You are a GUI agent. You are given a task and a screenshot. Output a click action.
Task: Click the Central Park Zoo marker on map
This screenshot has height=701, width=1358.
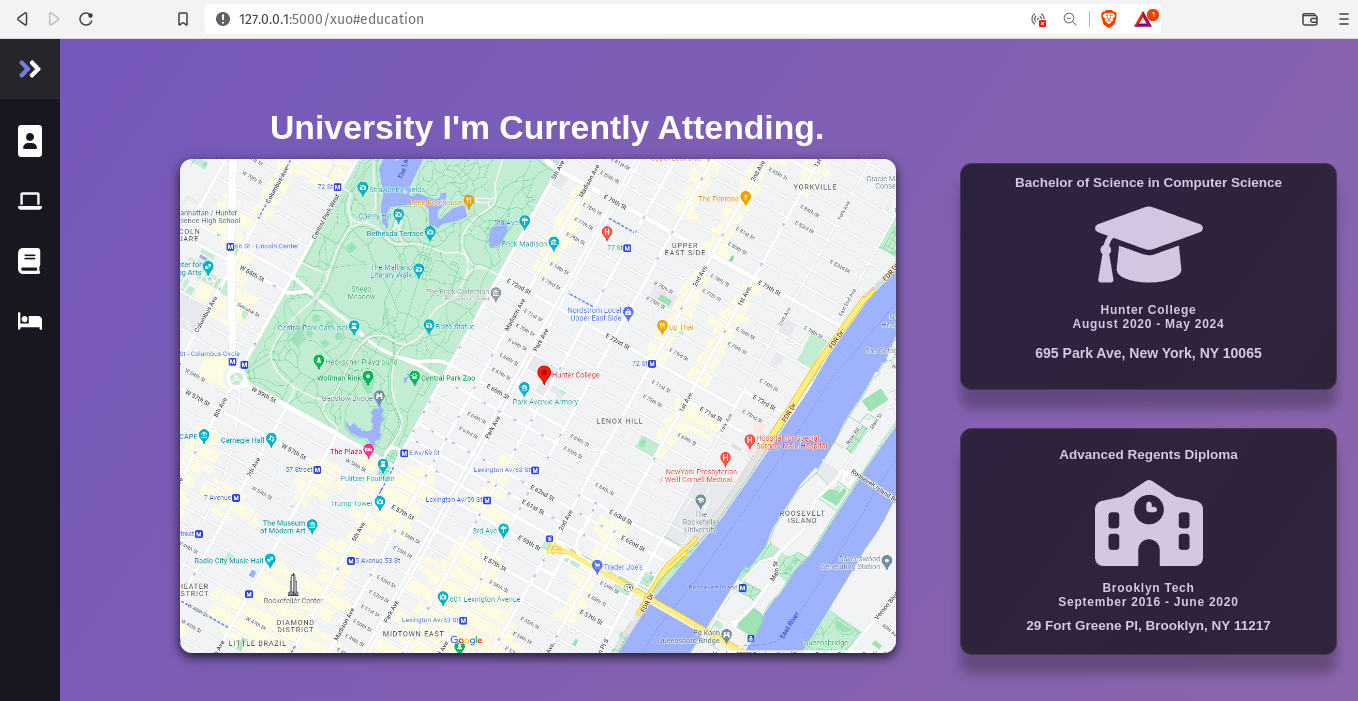pyautogui.click(x=414, y=377)
